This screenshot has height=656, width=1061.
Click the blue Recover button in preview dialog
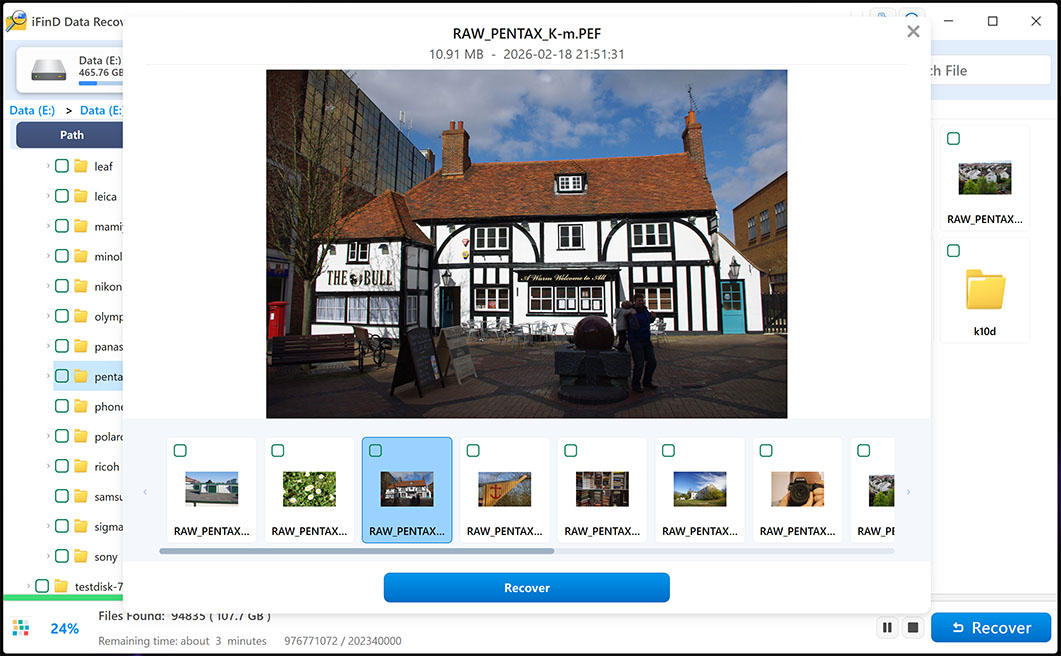526,588
